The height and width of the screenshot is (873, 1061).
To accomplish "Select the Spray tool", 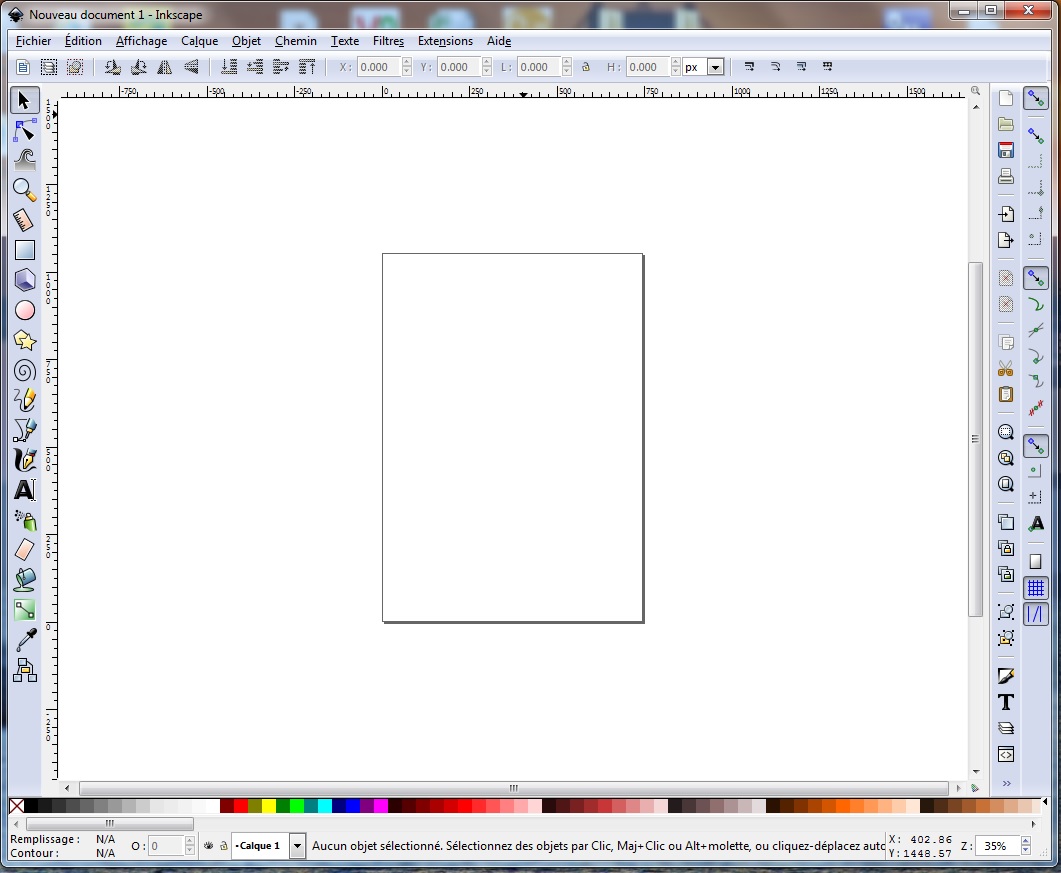I will [x=24, y=520].
